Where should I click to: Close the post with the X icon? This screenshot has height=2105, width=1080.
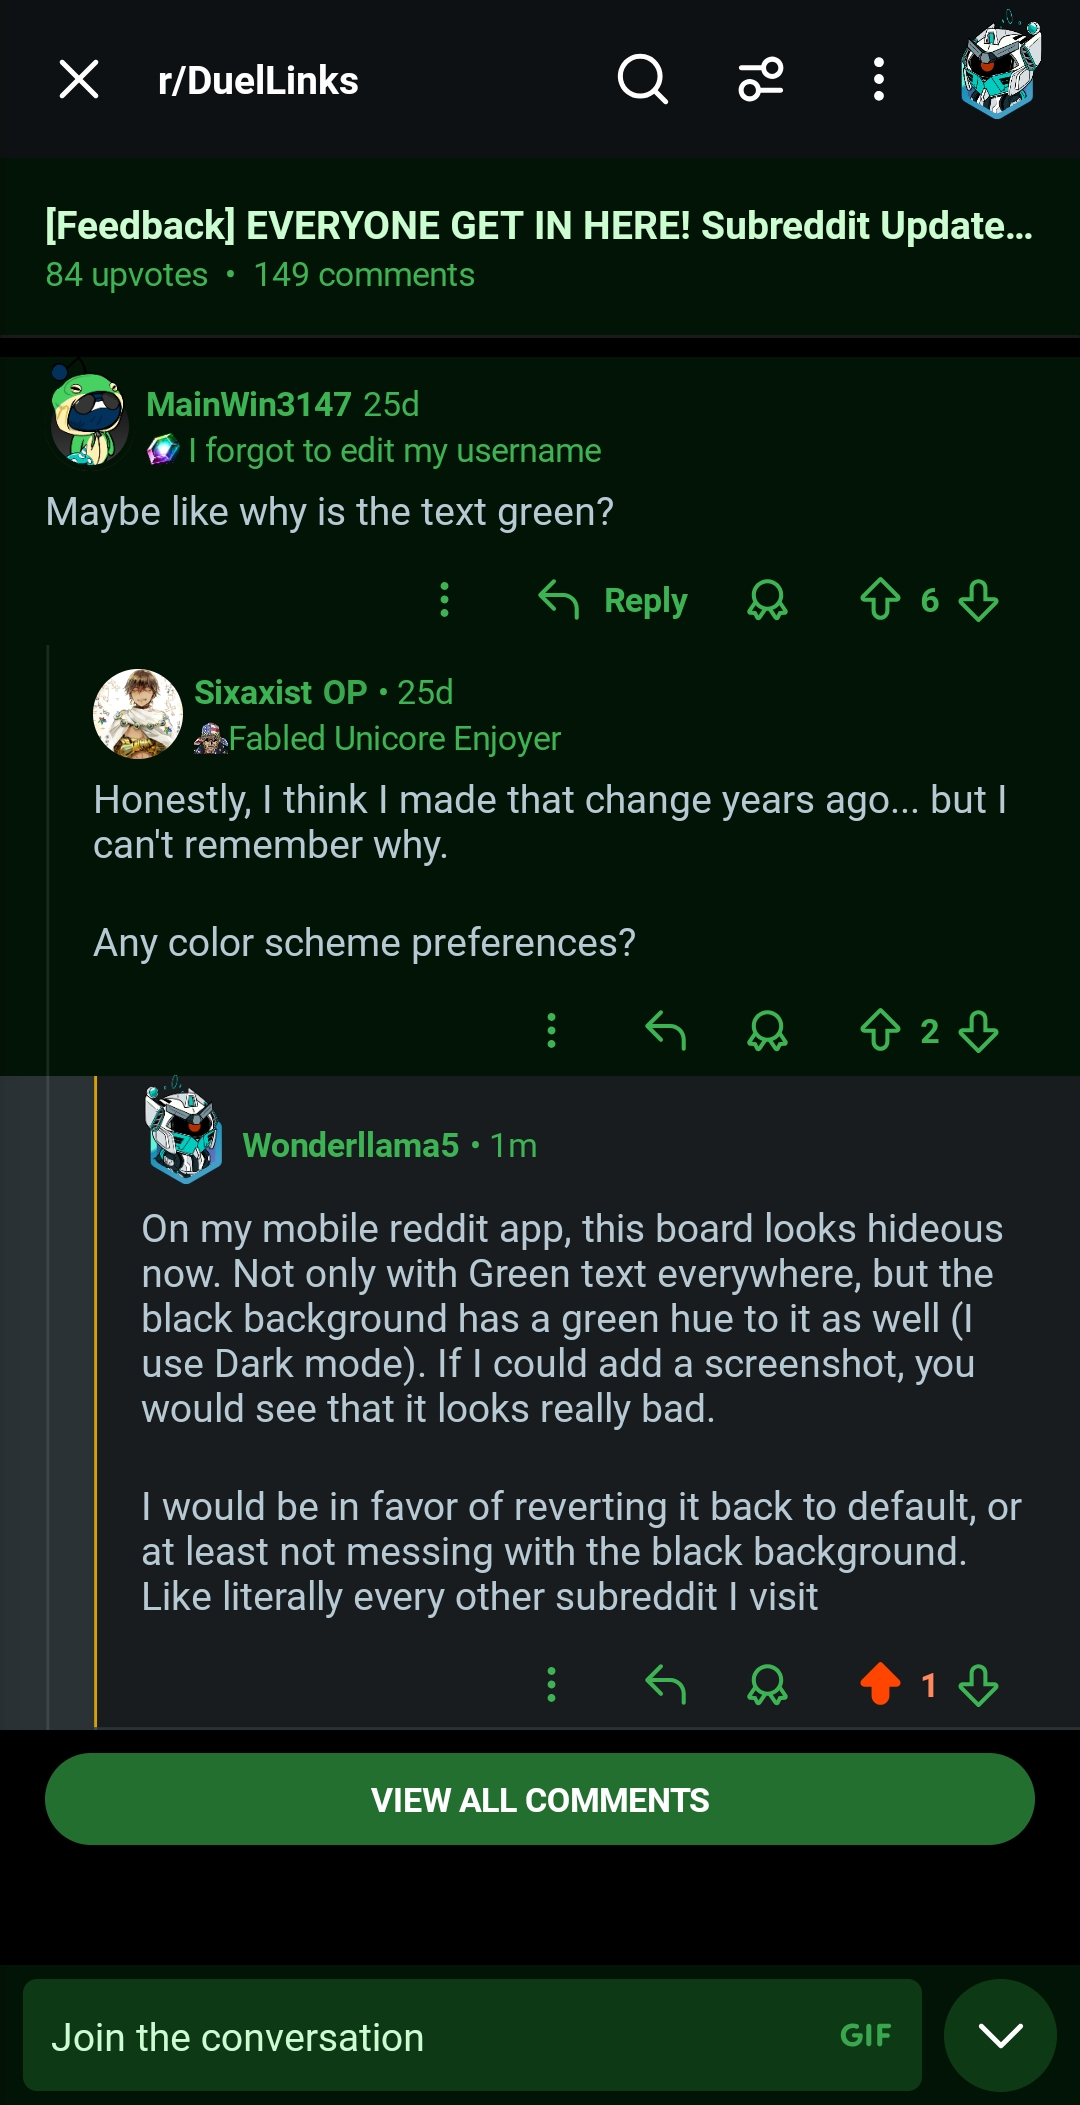[79, 80]
